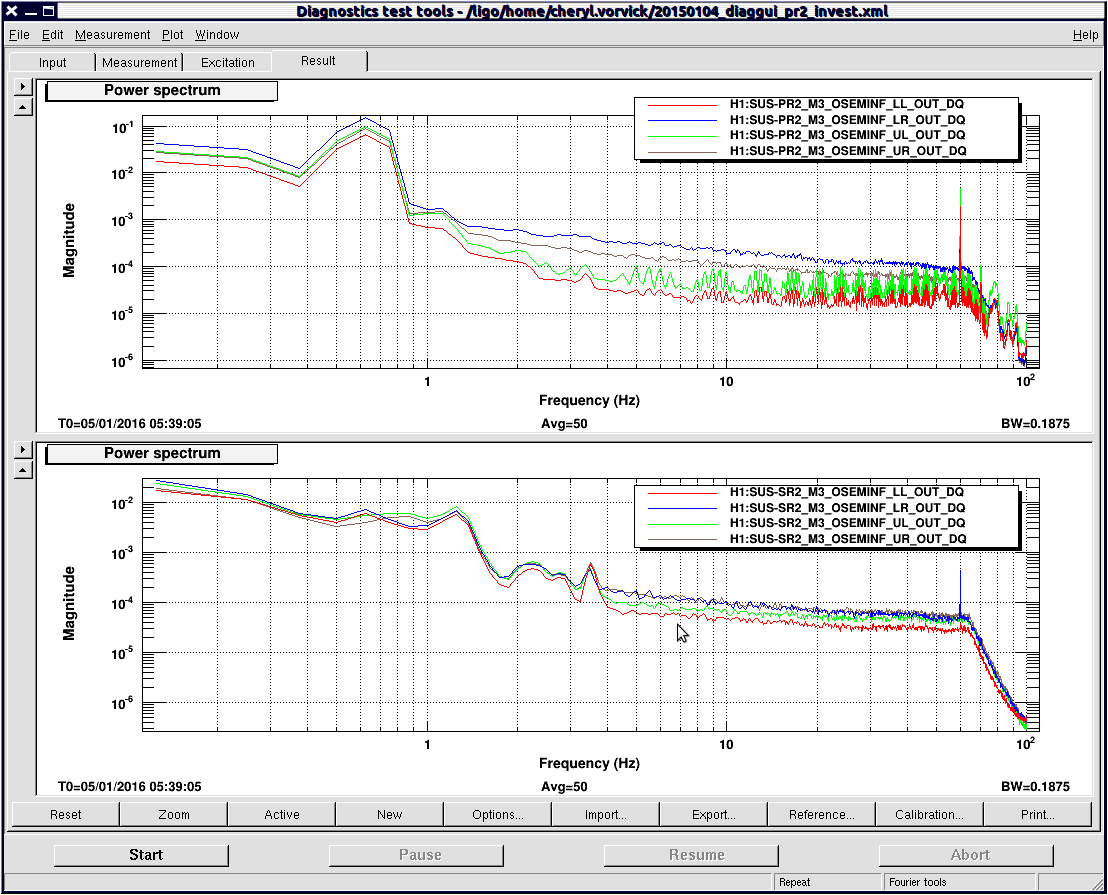Click the Resume button
The image size is (1108, 895).
691,855
